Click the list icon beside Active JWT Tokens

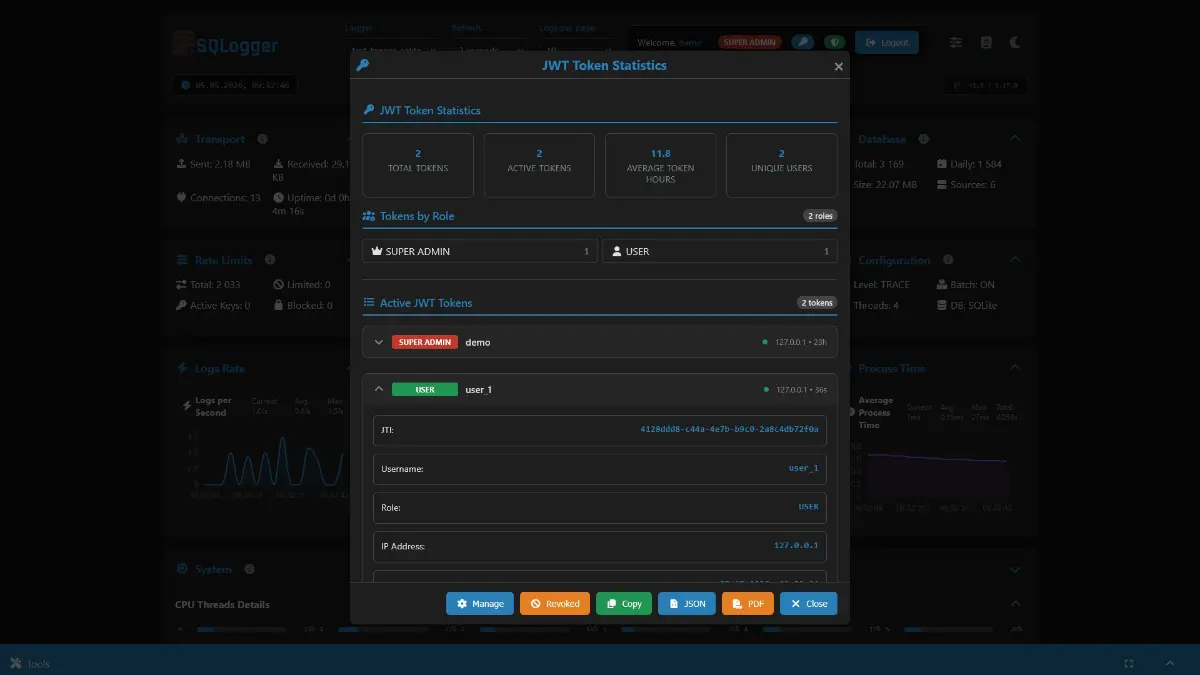[369, 303]
